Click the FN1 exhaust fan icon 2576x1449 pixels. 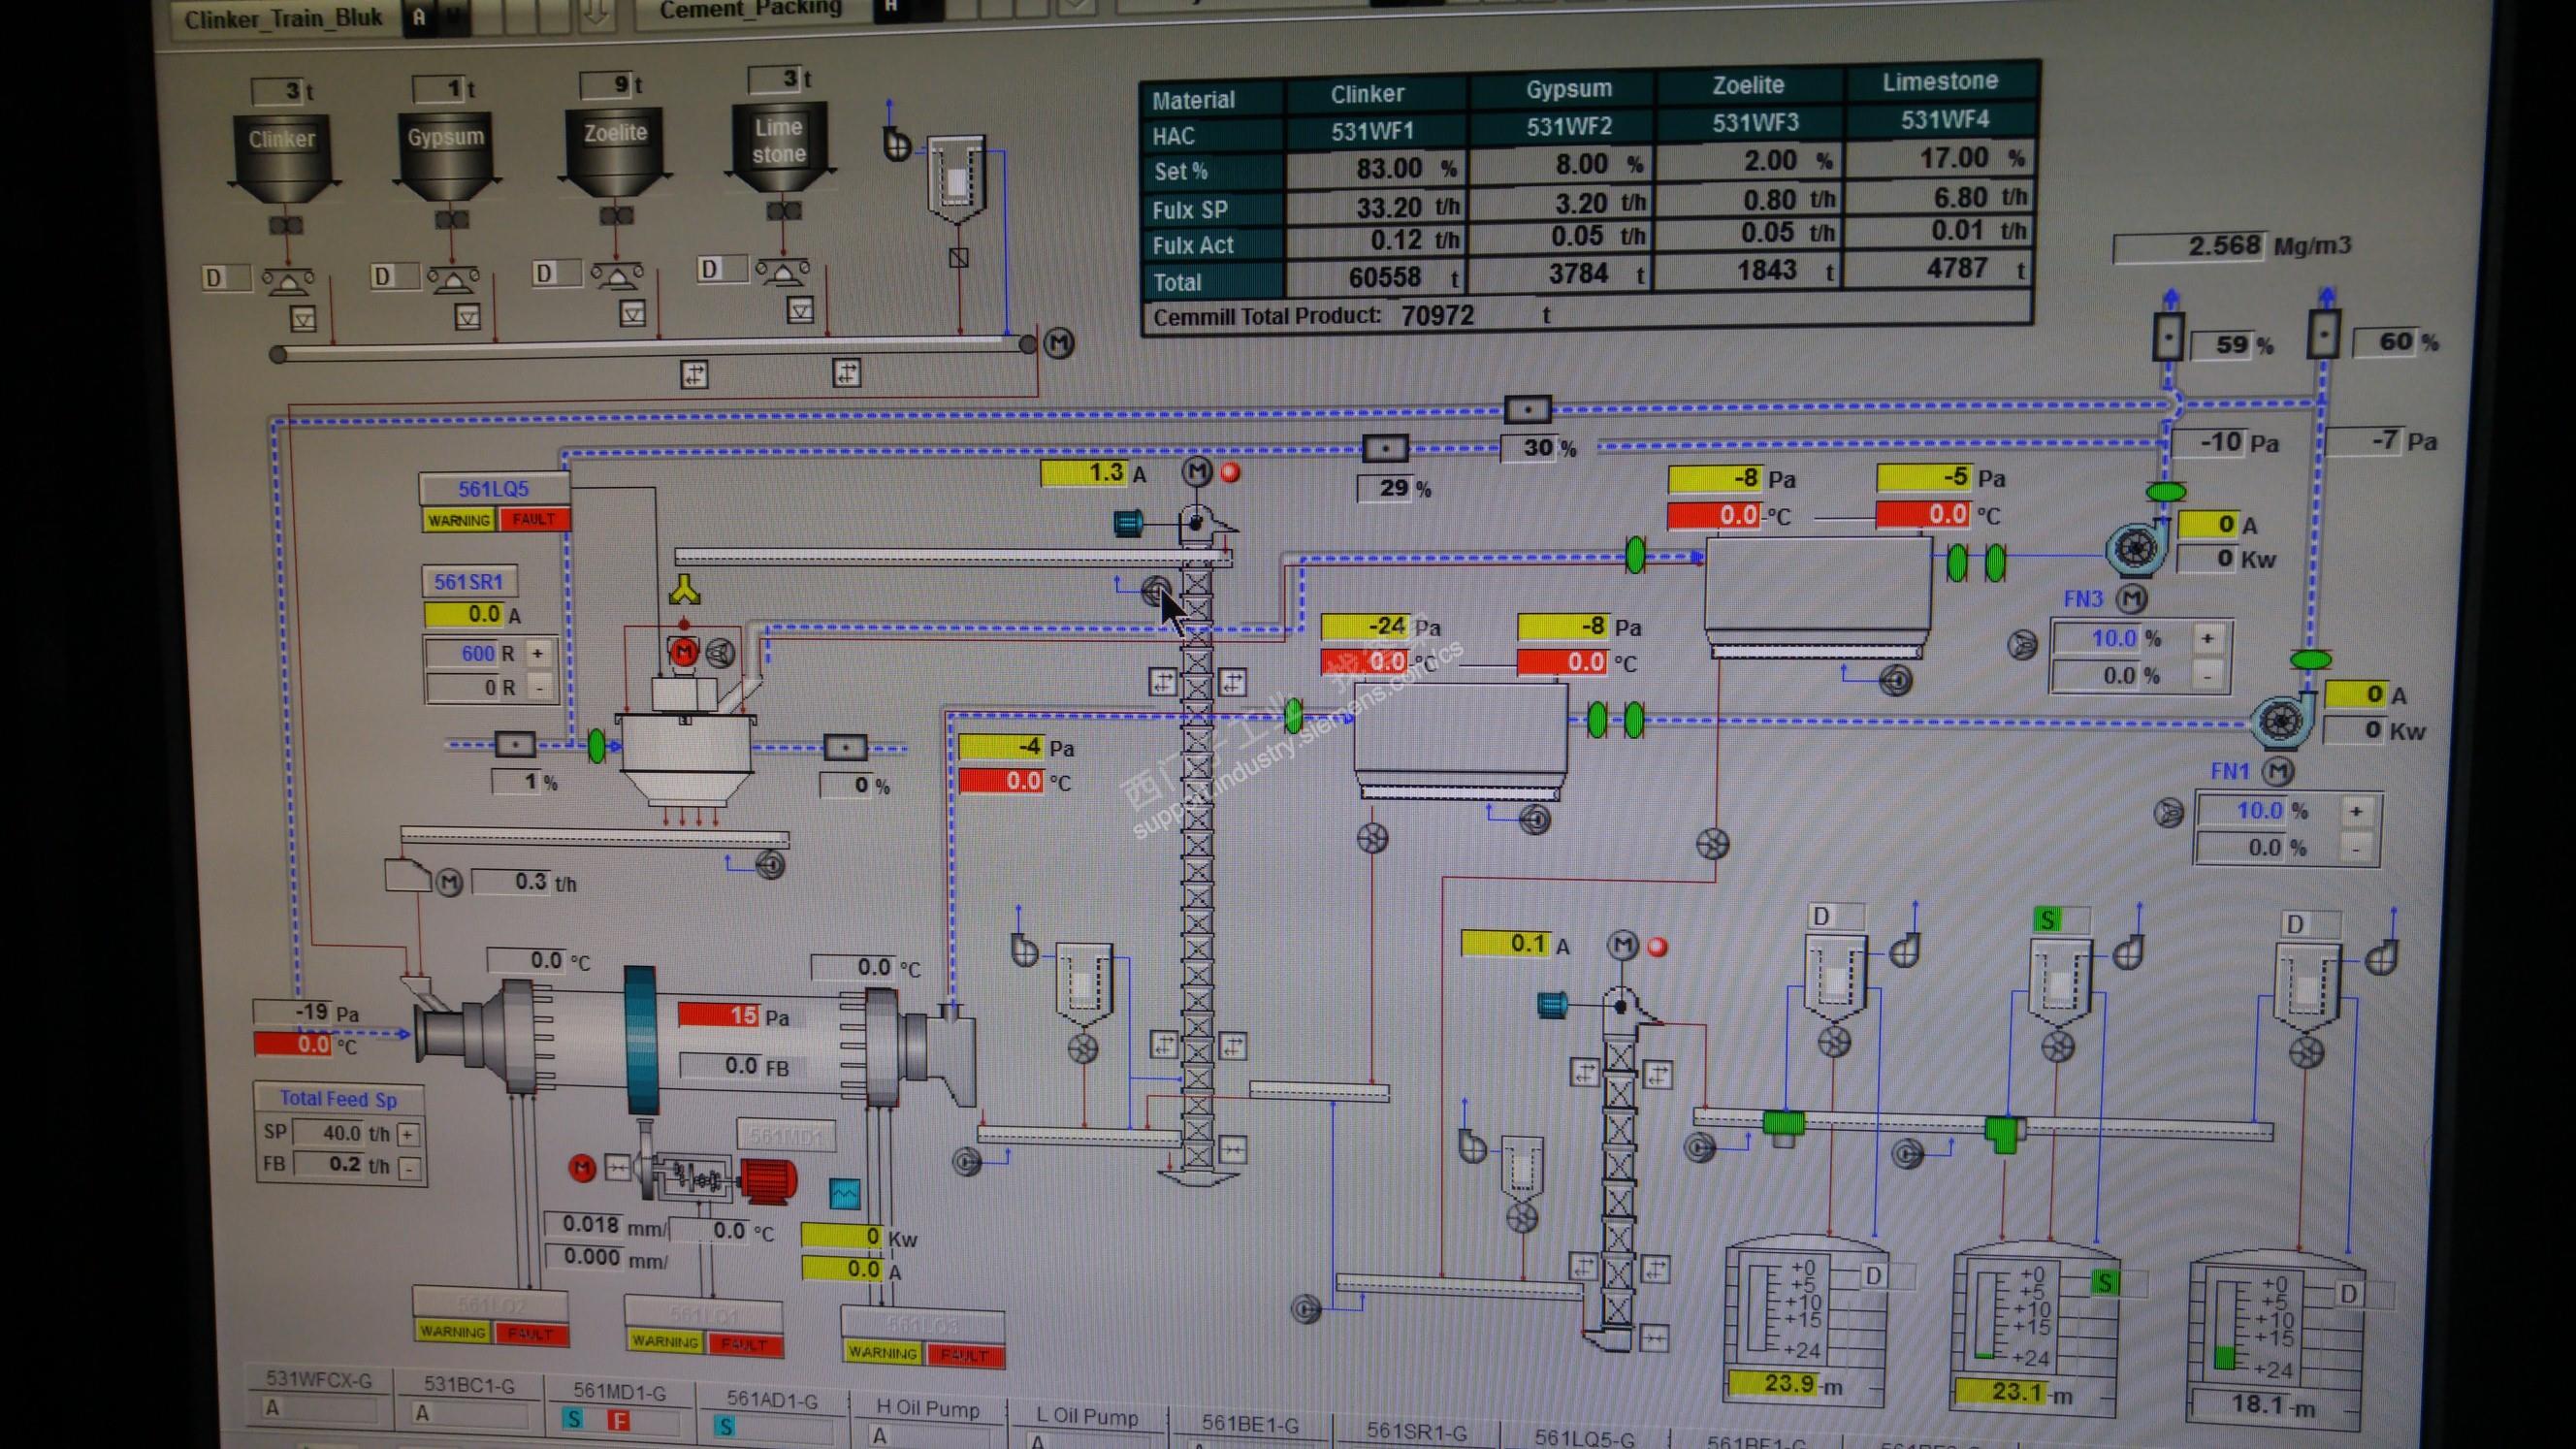pos(2282,720)
